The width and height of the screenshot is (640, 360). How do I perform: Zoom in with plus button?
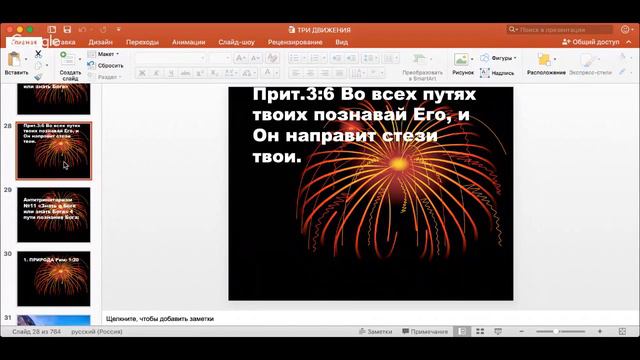(600, 331)
